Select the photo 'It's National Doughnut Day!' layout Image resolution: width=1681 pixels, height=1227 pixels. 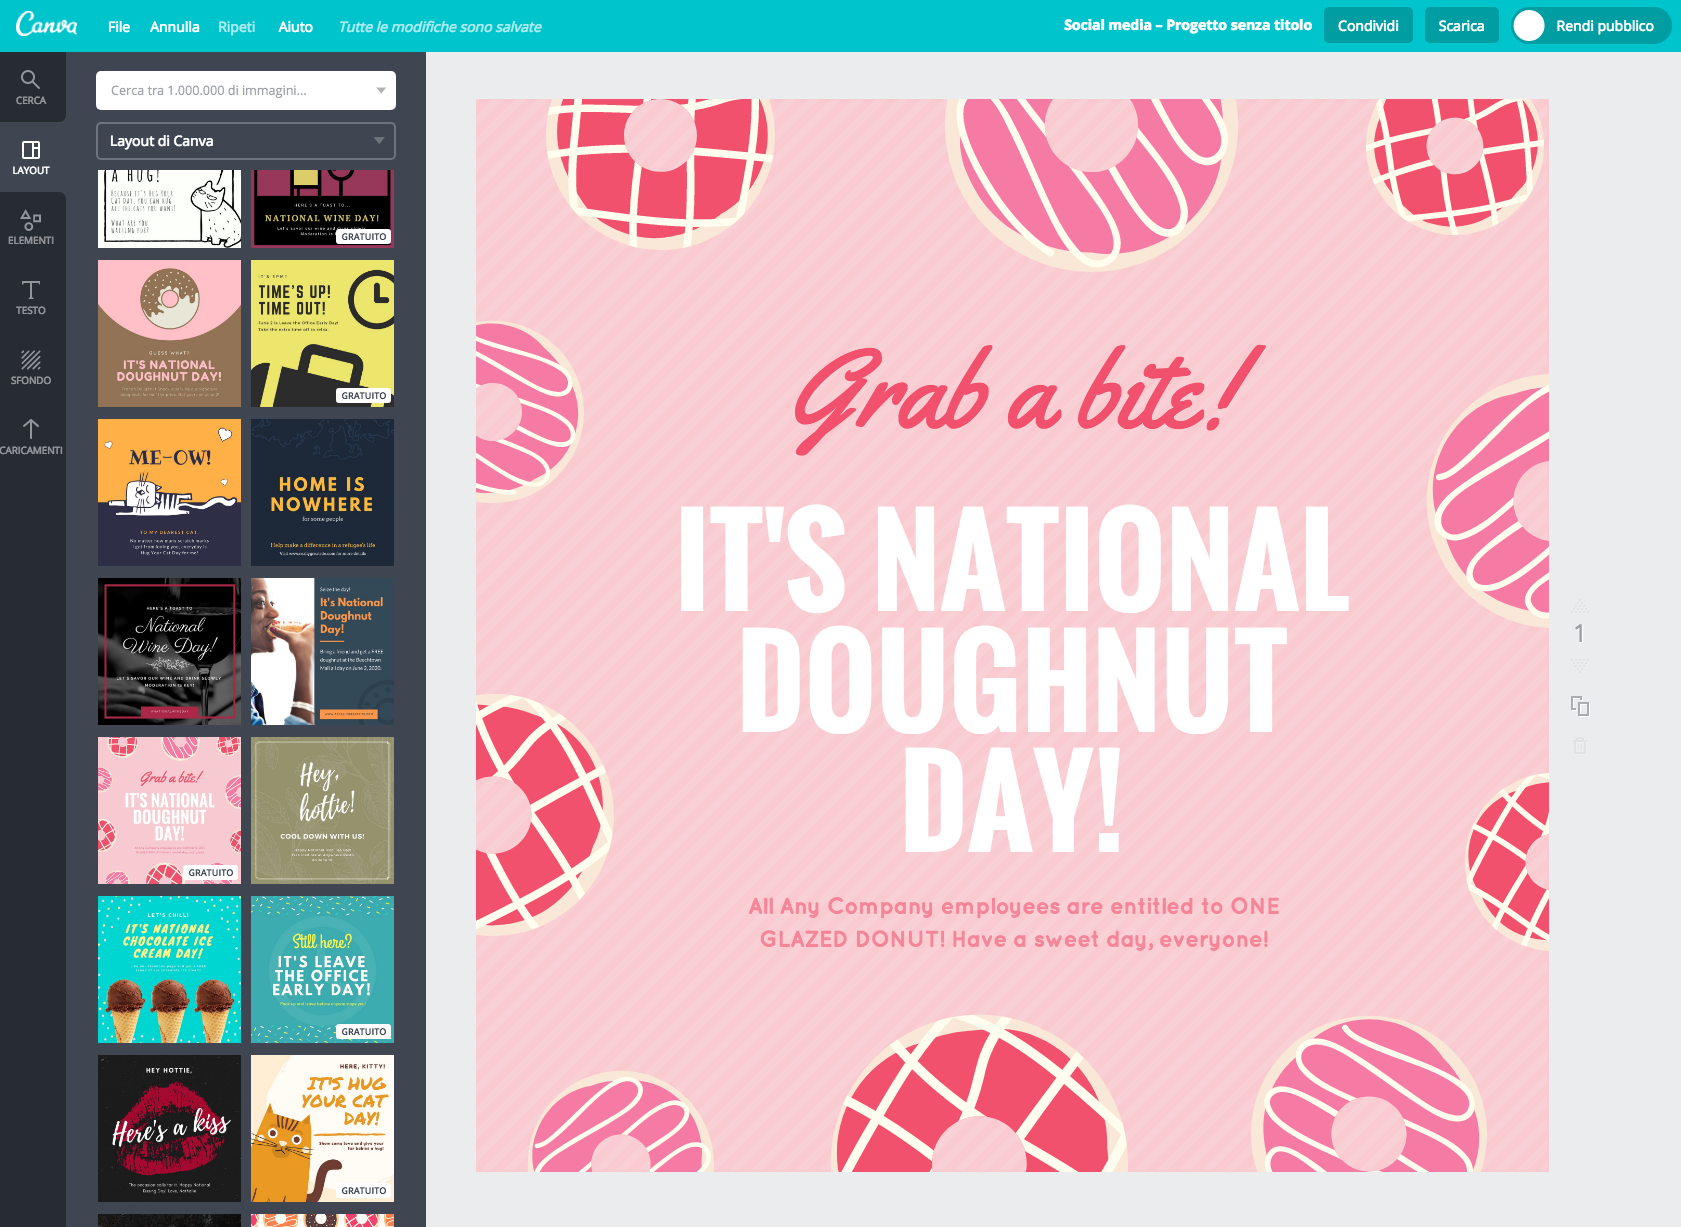click(322, 652)
